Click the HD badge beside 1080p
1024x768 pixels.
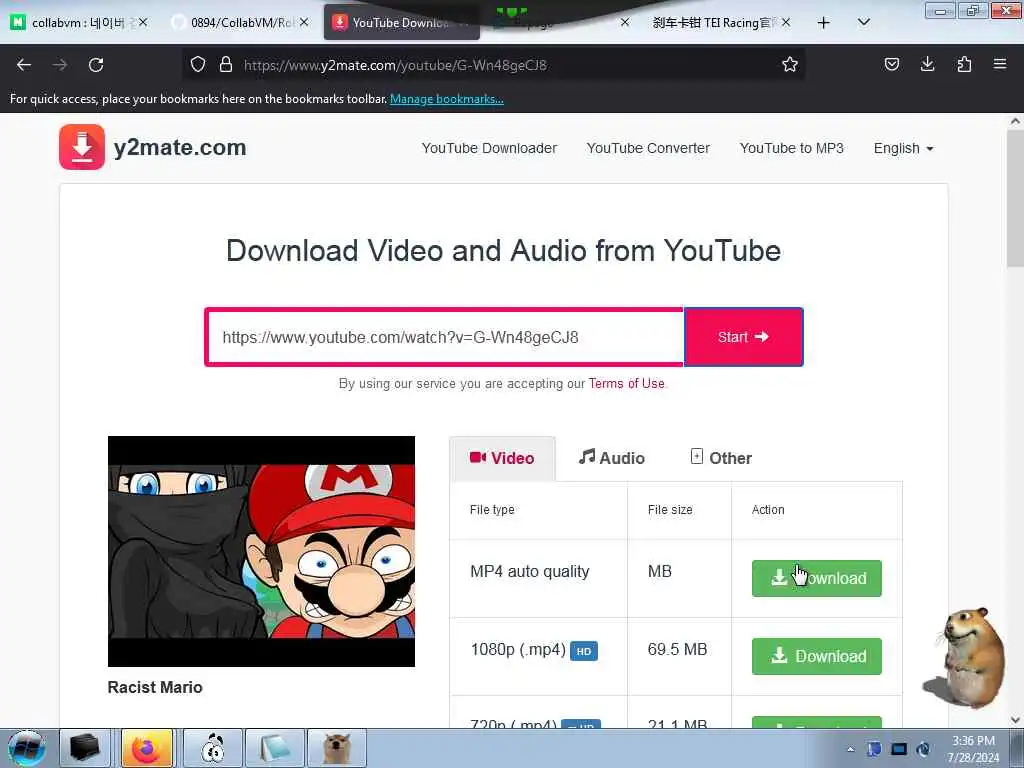pyautogui.click(x=584, y=651)
